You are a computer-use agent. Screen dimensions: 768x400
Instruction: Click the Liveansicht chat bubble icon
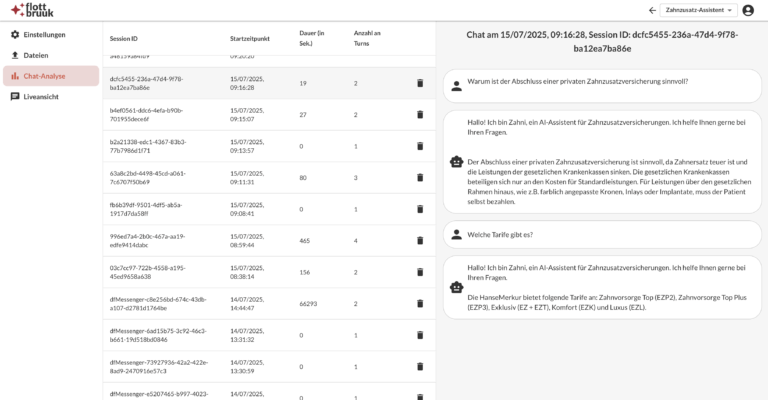click(15, 96)
